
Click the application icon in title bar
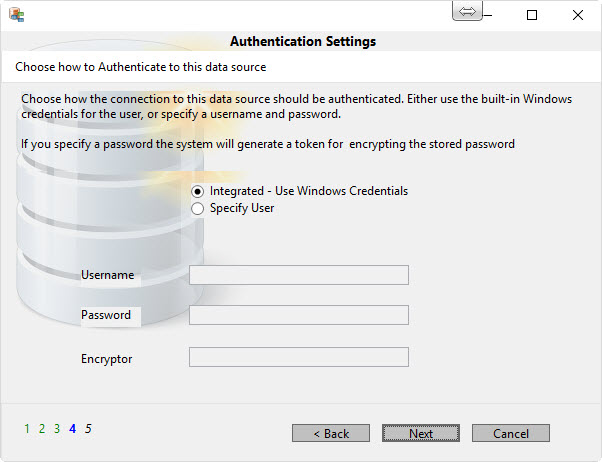17,15
